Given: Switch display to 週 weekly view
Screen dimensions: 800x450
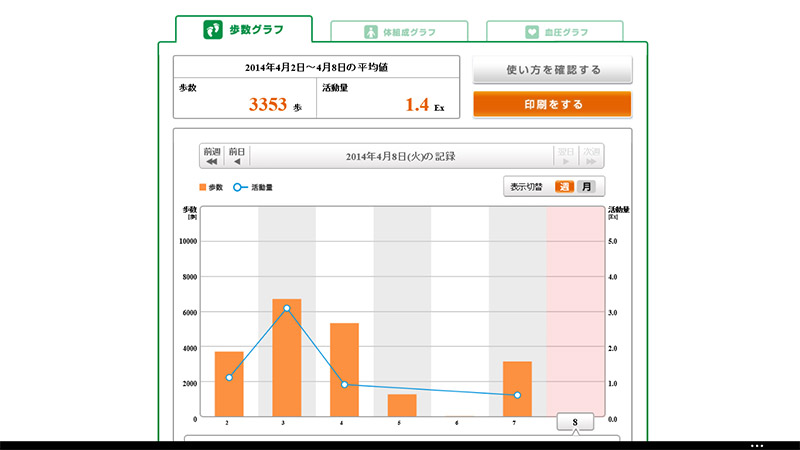Looking at the screenshot, I should (x=565, y=187).
